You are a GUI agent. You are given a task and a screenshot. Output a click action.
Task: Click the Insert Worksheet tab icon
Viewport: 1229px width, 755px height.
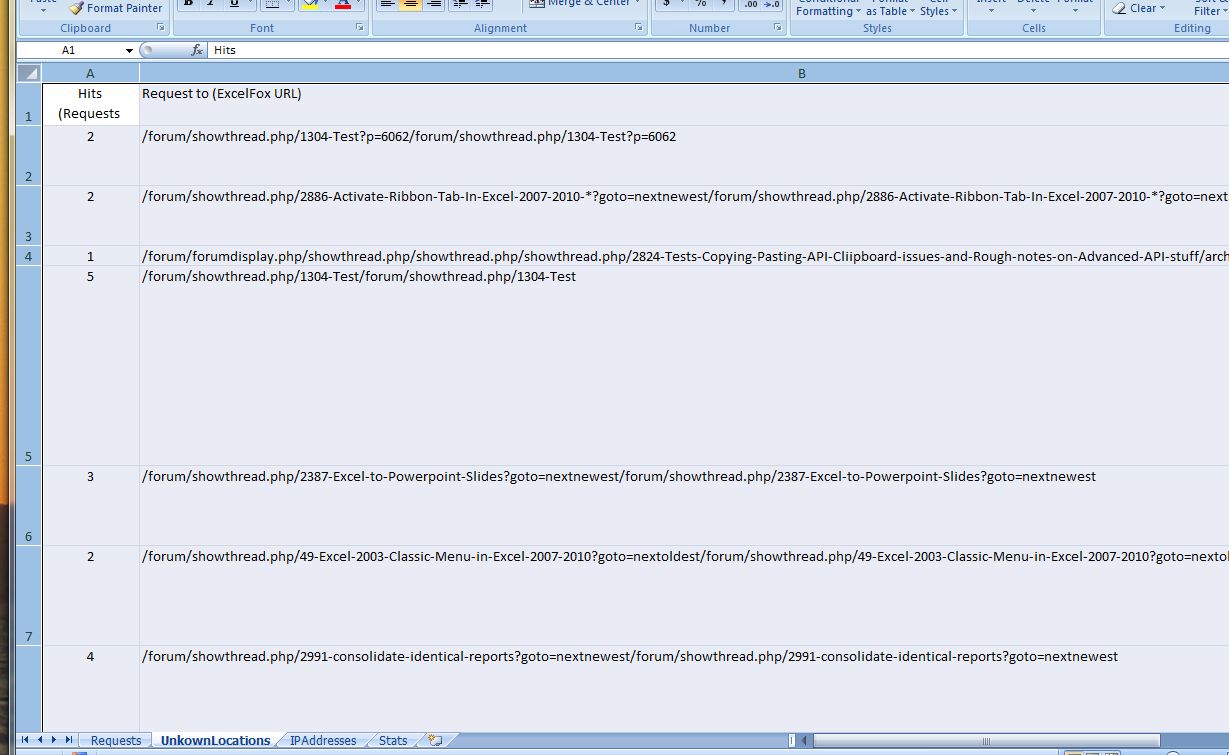tap(435, 740)
